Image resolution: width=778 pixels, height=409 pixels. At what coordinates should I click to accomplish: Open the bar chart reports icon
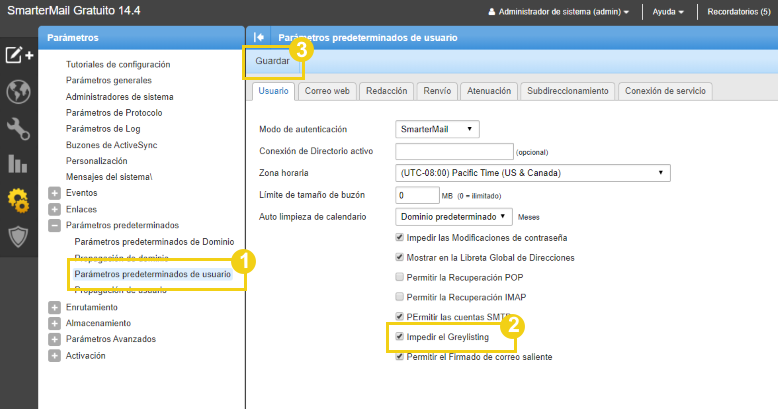point(18,164)
